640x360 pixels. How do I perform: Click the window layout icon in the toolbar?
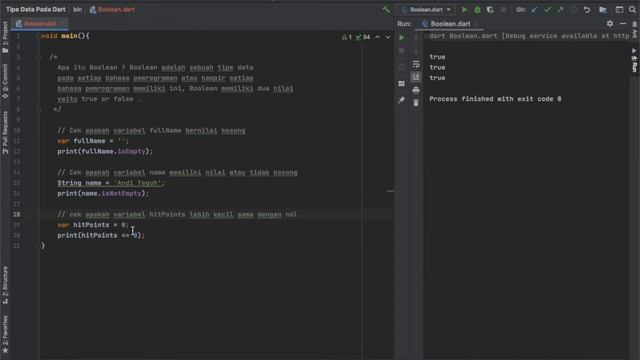pos(619,9)
